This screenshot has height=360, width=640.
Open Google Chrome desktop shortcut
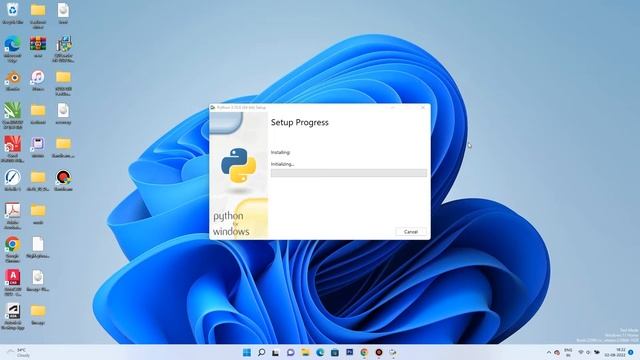pyautogui.click(x=13, y=250)
